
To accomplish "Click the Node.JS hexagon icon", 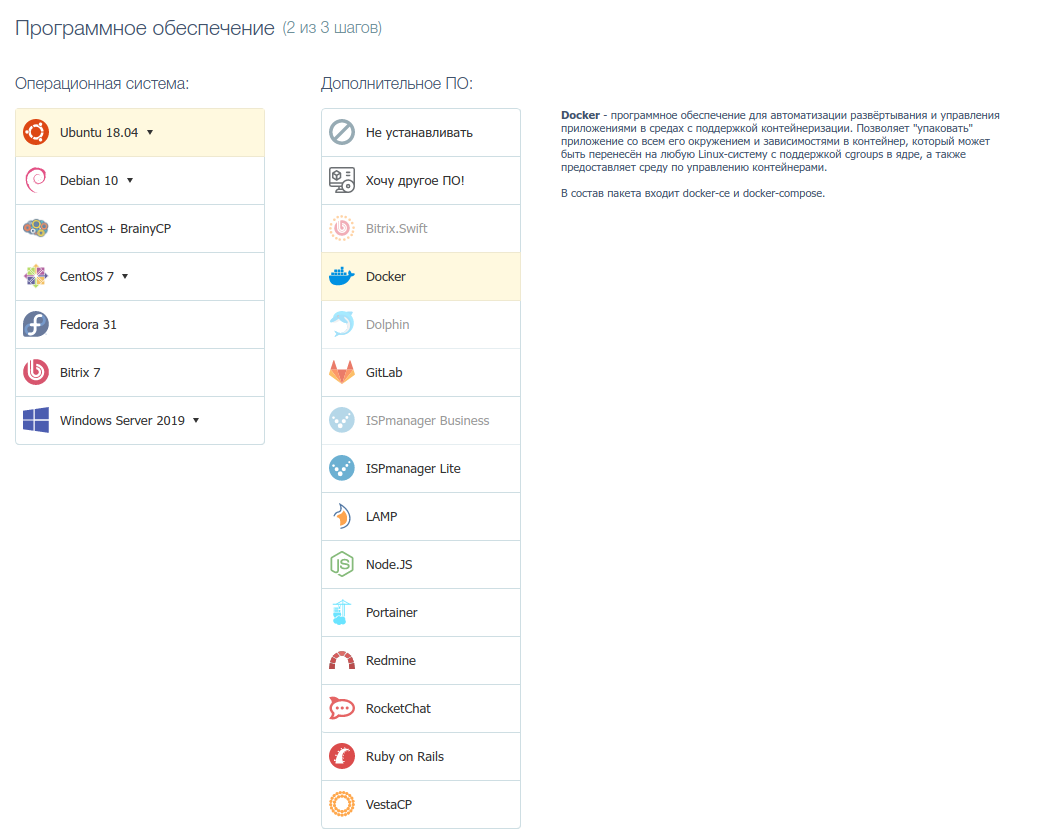I will [x=340, y=564].
